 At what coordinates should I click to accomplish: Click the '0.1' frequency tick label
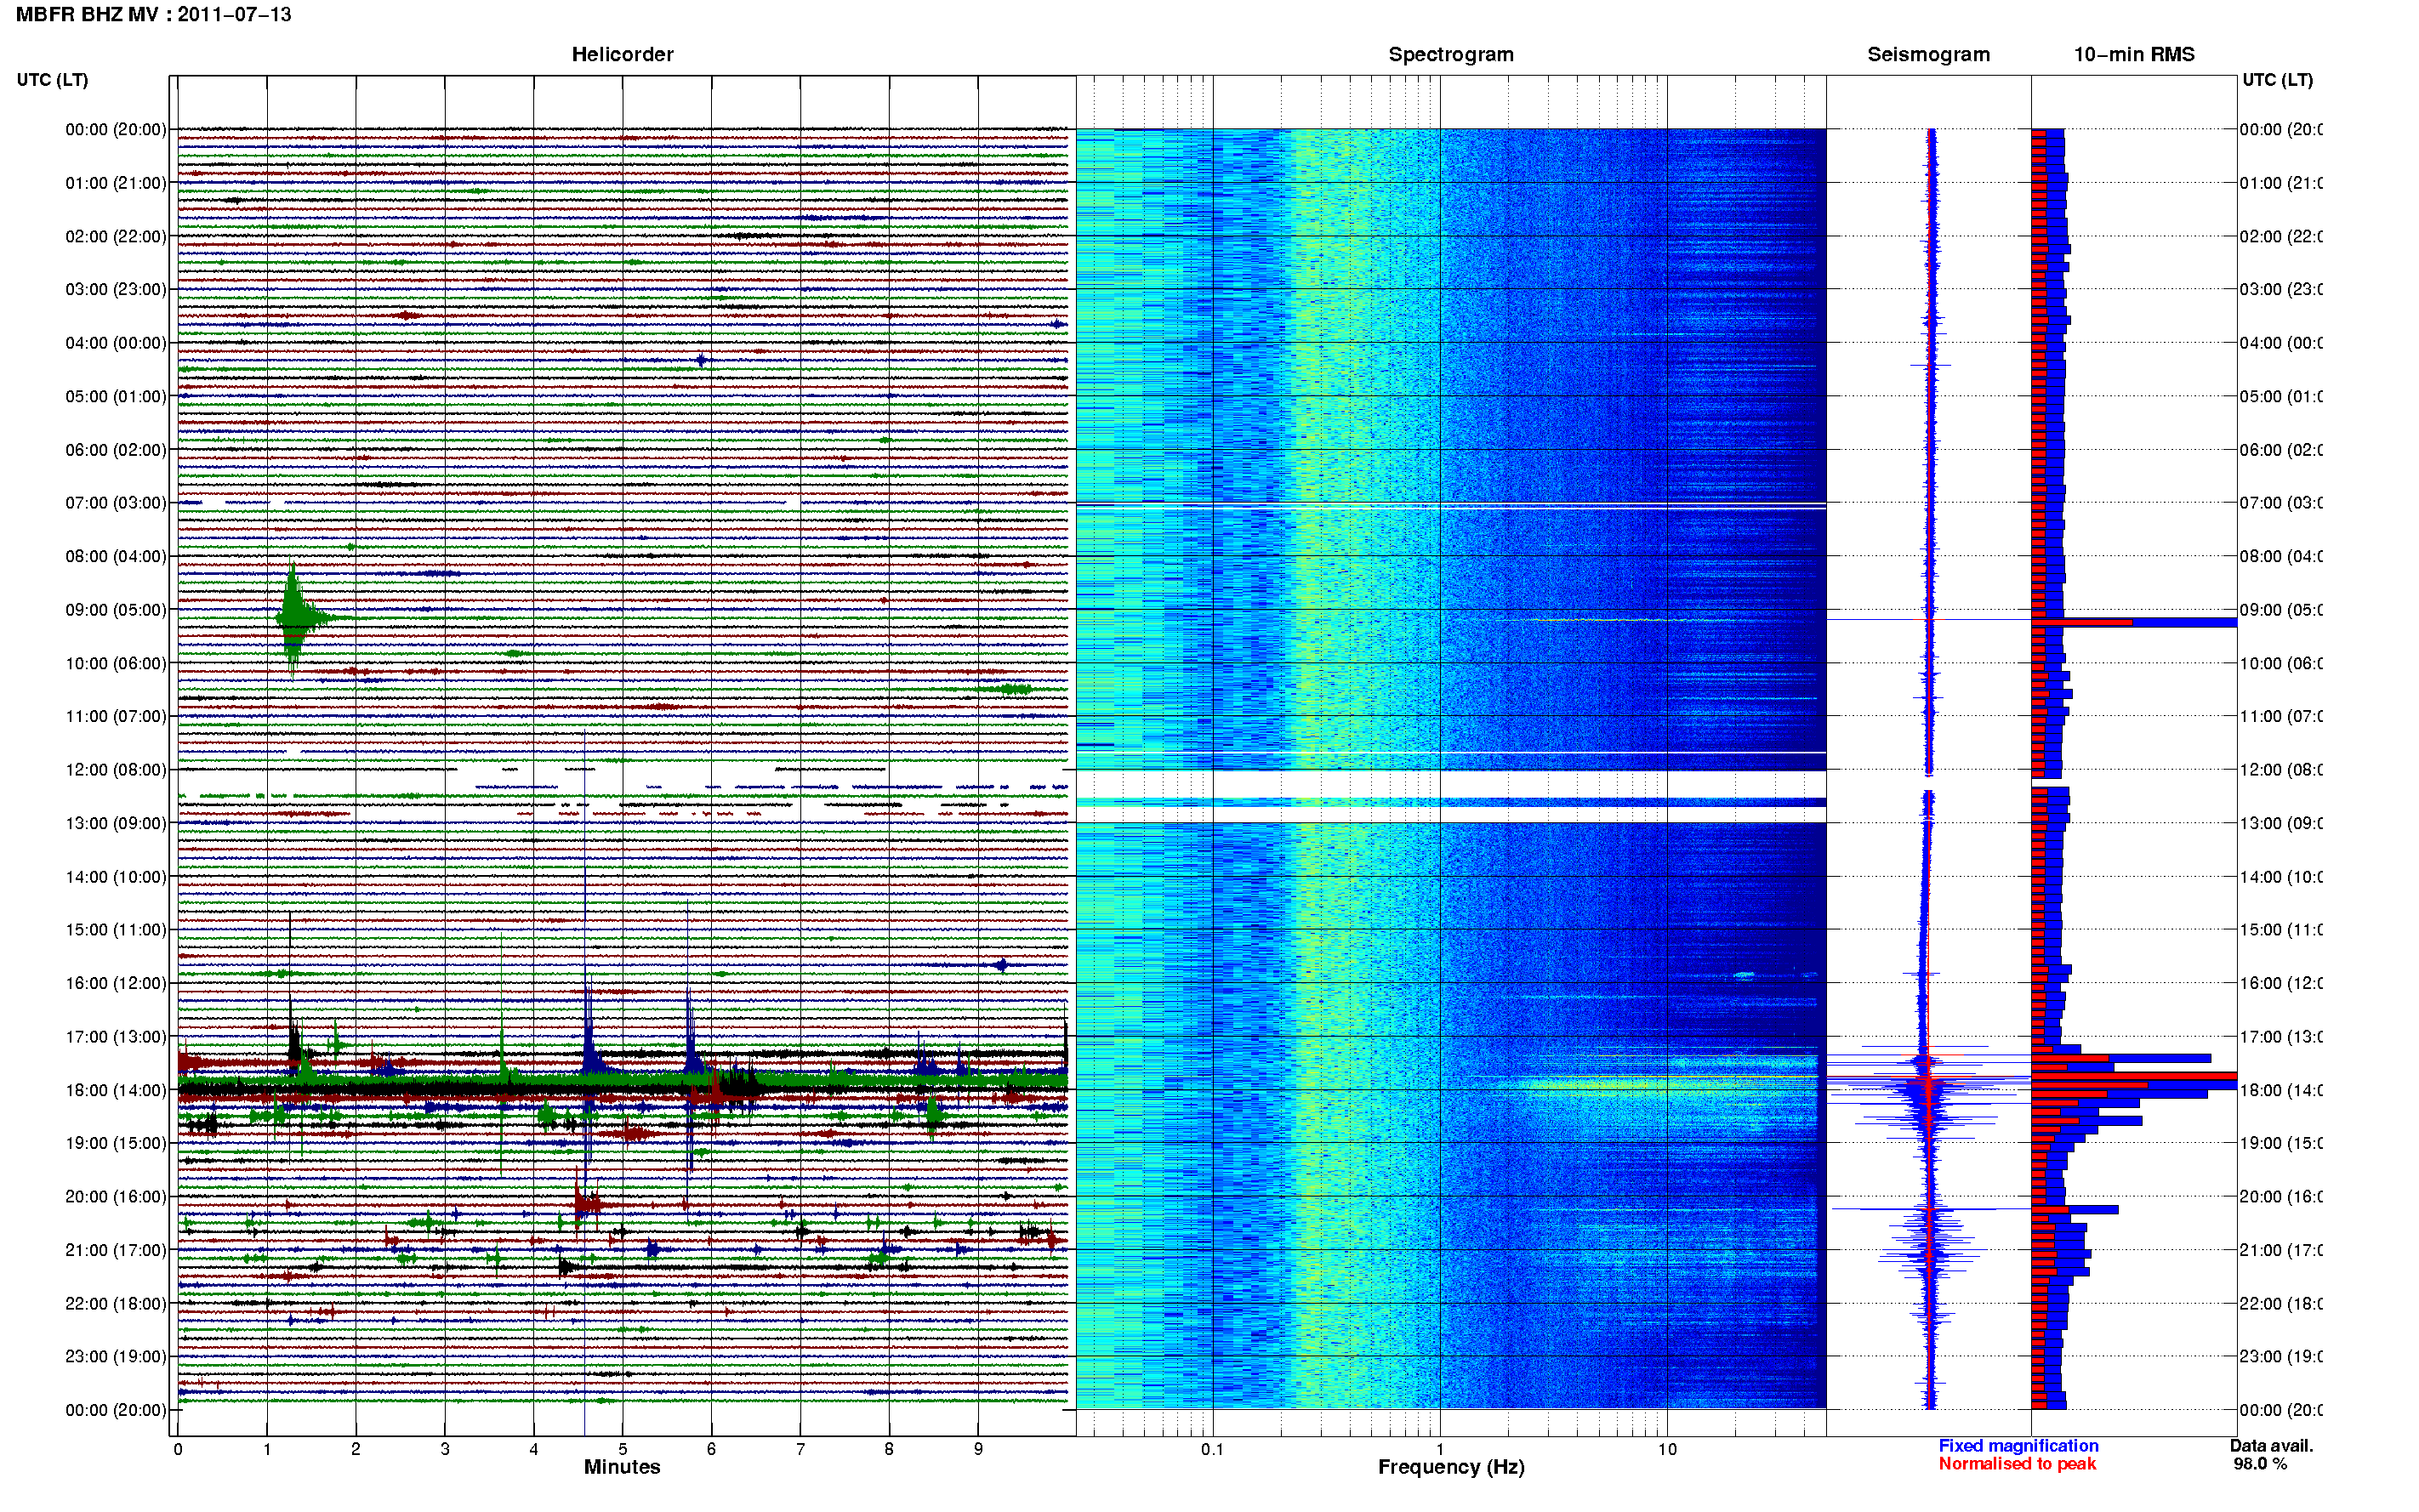point(1212,1449)
